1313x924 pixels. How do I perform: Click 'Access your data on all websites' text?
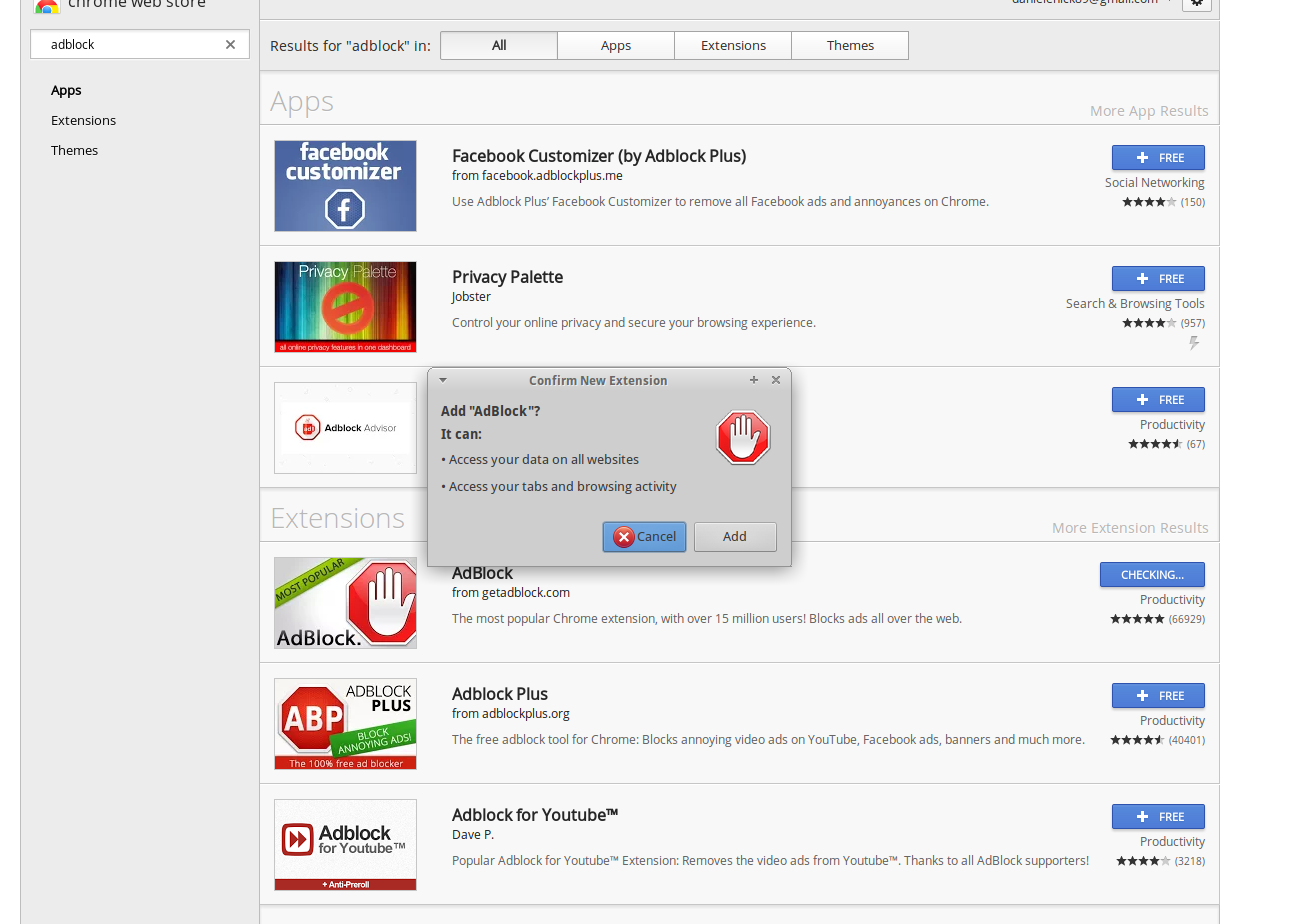click(544, 460)
